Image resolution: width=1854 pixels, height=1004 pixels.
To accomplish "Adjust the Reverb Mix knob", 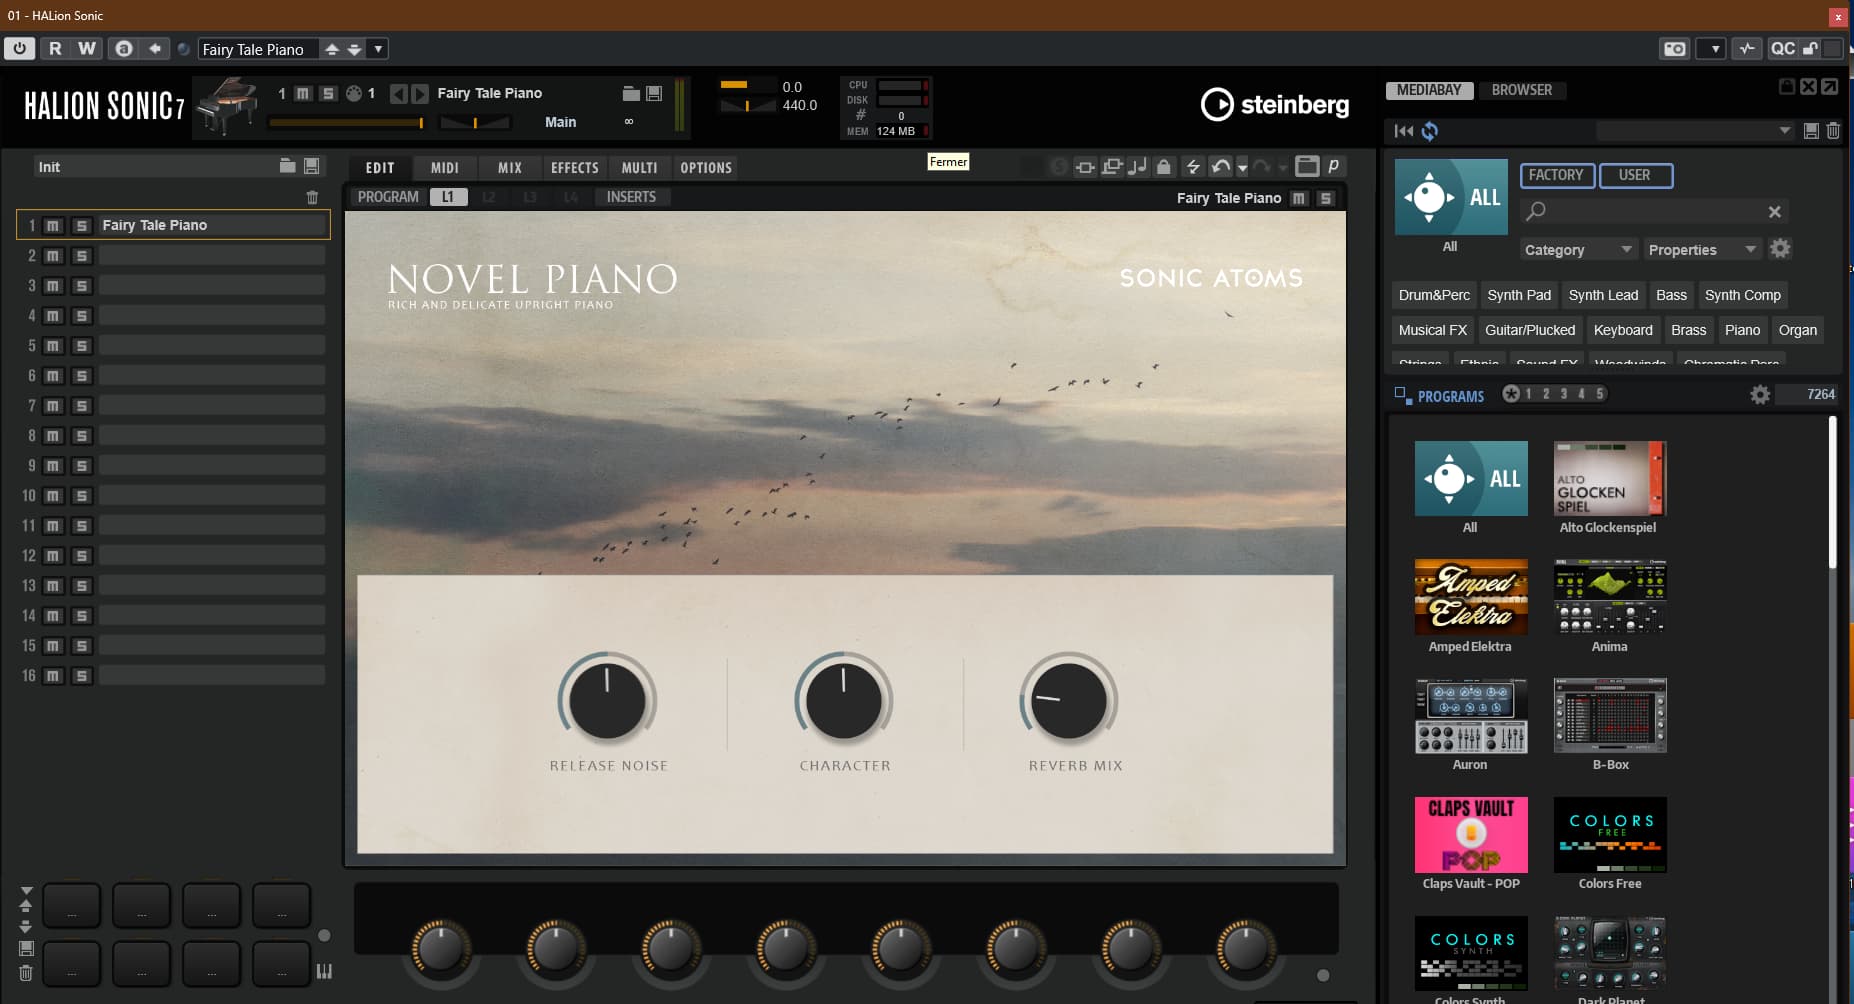I will coord(1068,700).
